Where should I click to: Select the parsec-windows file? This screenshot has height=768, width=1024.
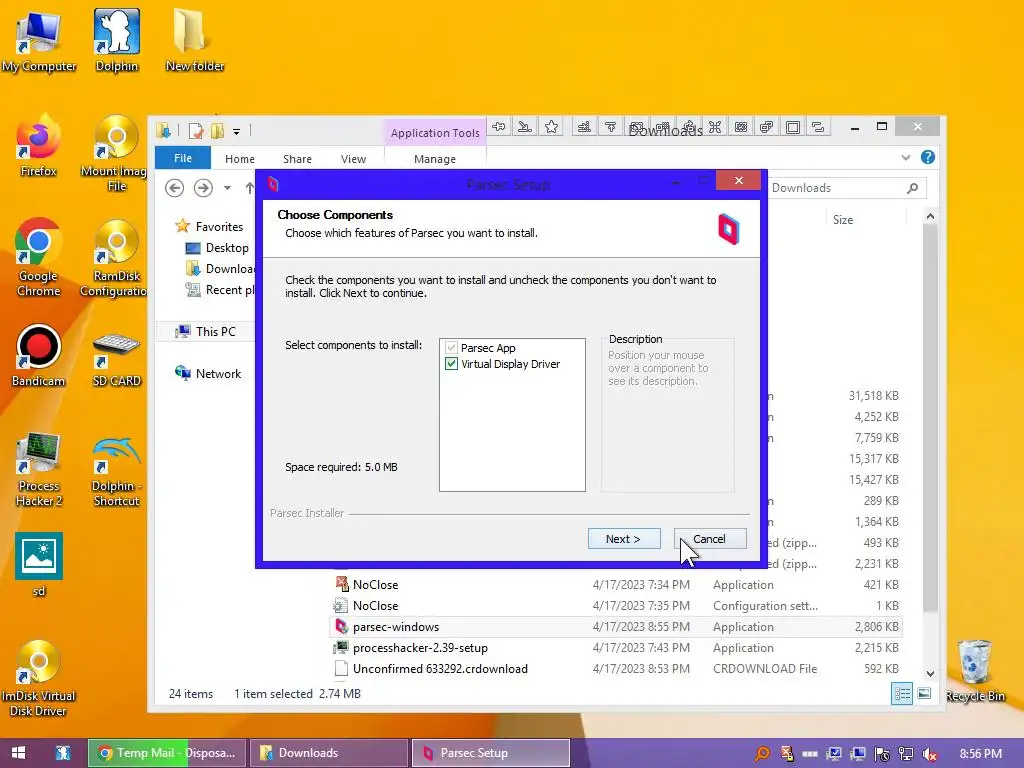(616, 627)
